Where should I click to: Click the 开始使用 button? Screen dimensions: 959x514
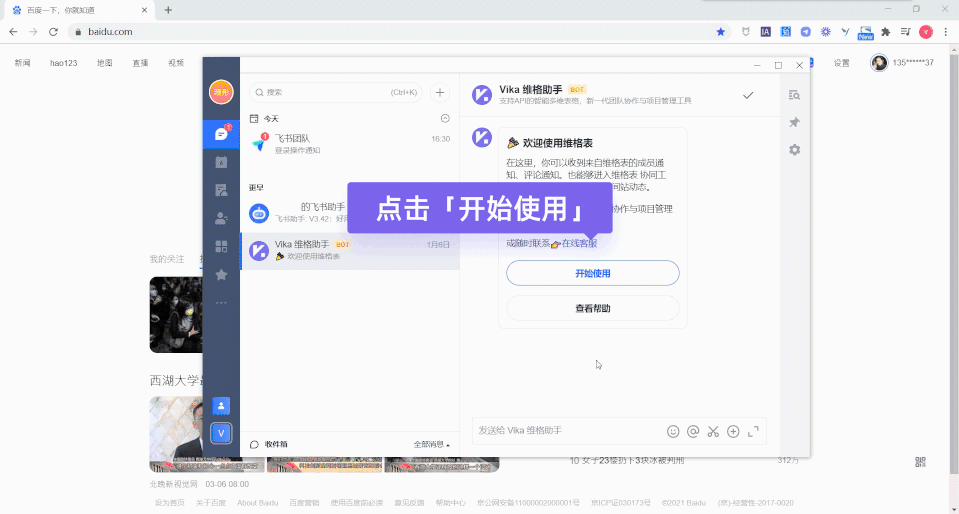point(593,273)
